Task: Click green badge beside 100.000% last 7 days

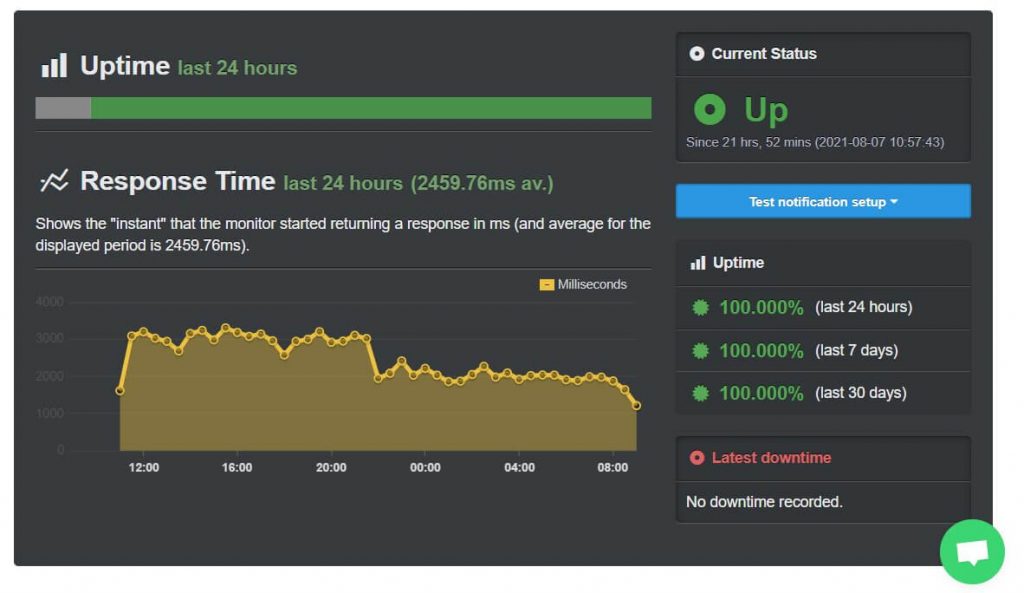Action: tap(700, 350)
